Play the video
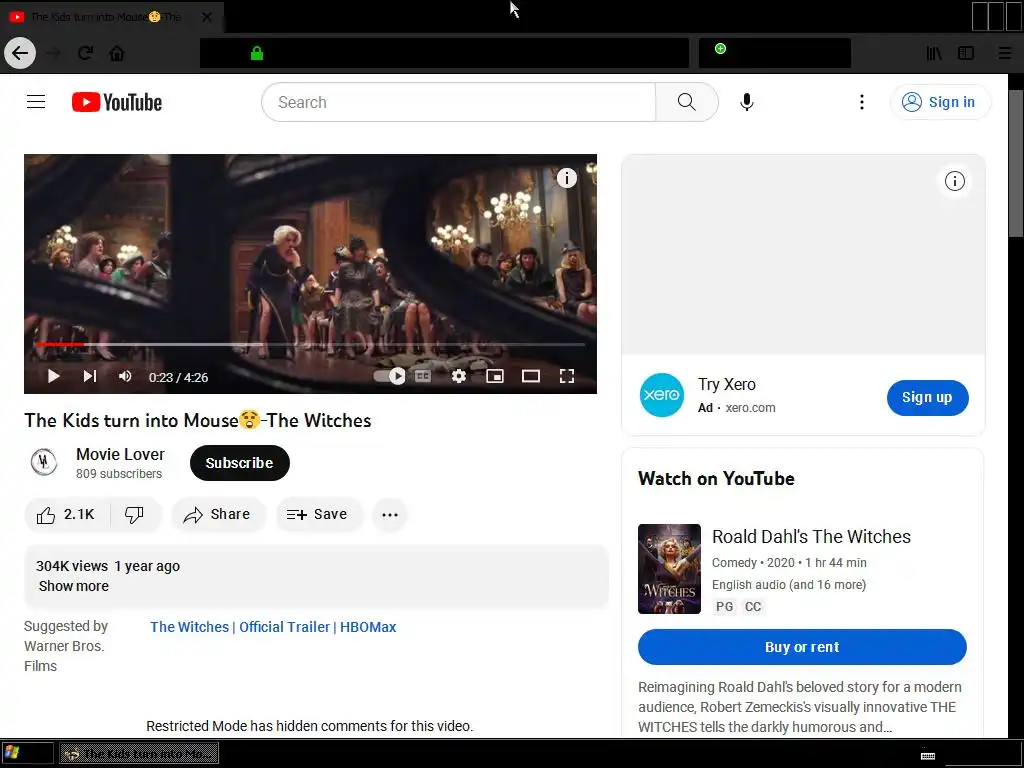The image size is (1024, 768). tap(54, 376)
